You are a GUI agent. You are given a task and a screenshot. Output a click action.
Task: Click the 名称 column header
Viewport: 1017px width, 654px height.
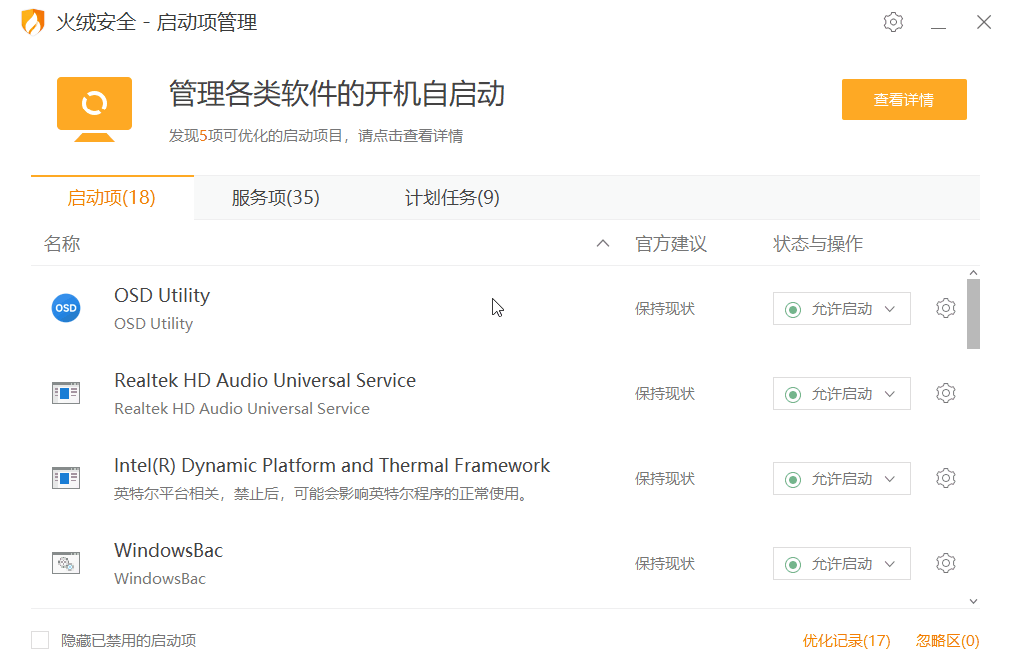click(x=62, y=244)
